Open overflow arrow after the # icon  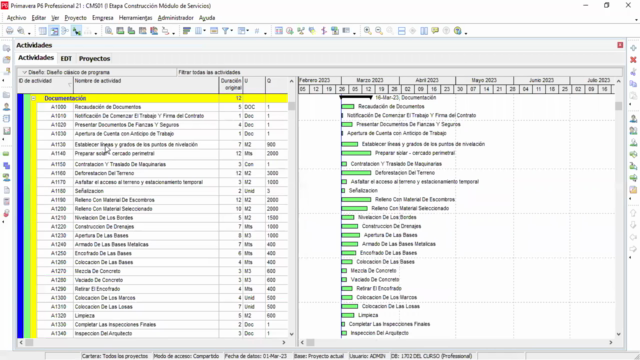[x=265, y=33]
